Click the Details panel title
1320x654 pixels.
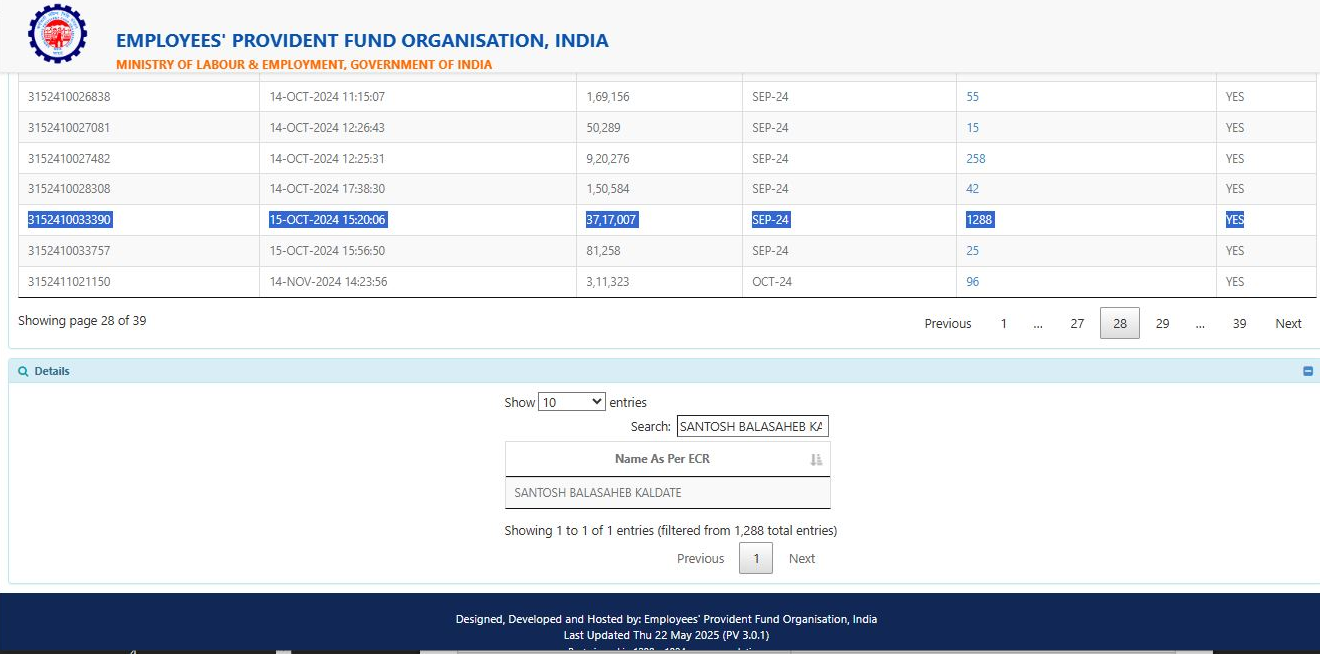point(52,371)
